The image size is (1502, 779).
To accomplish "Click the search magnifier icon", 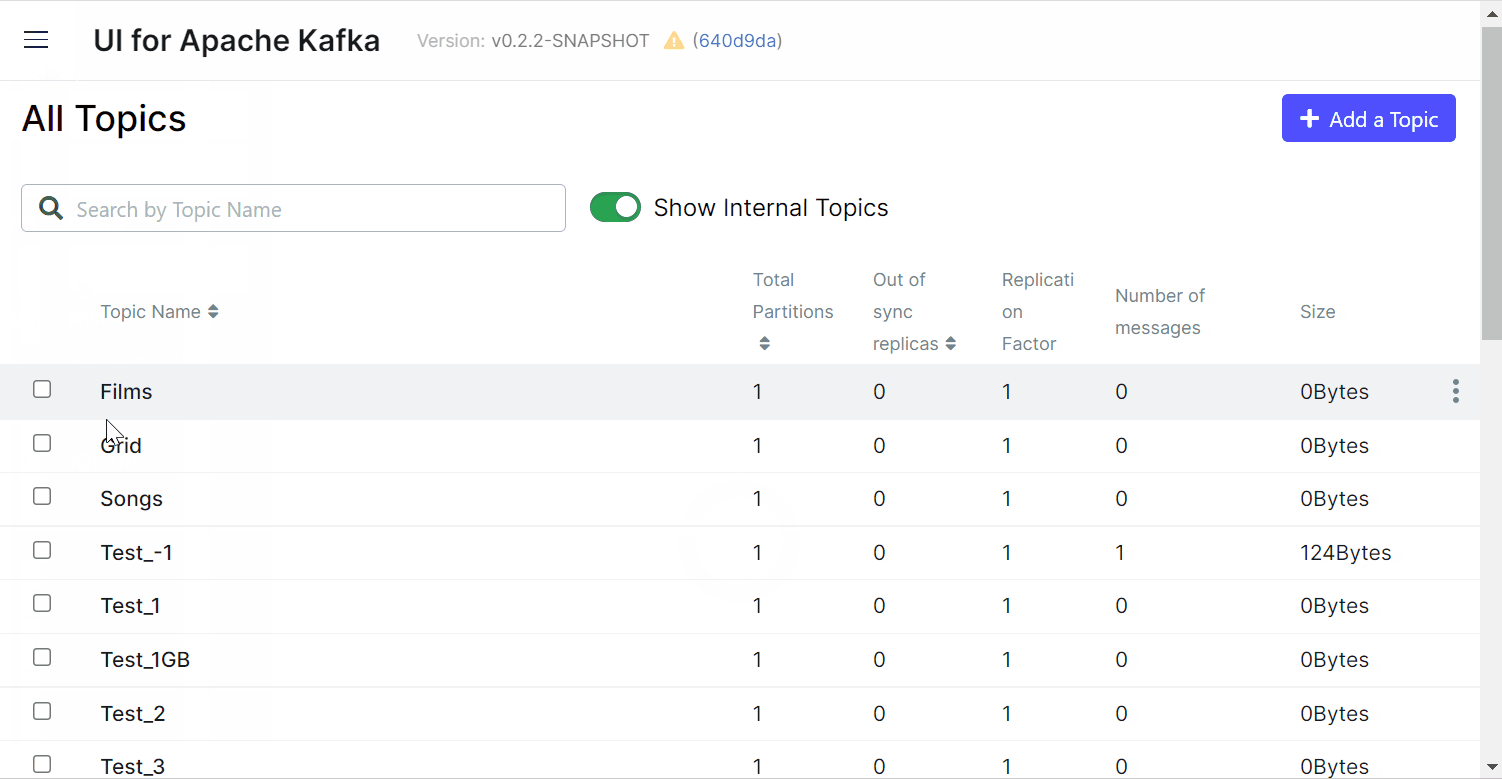I will tap(50, 208).
